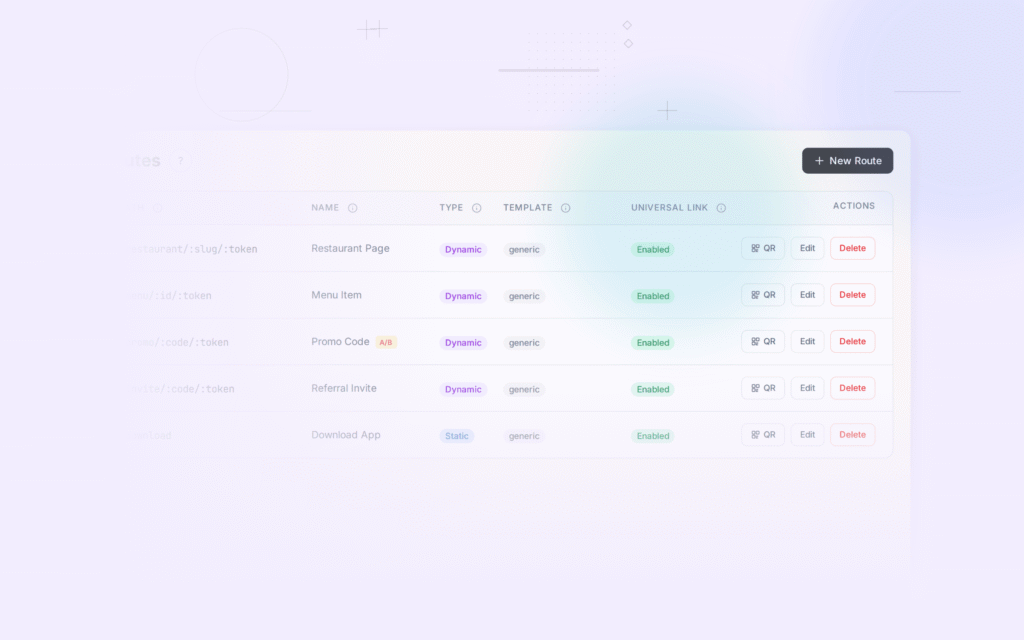
Task: Click generic template tag in Menu Item row
Action: pos(524,296)
